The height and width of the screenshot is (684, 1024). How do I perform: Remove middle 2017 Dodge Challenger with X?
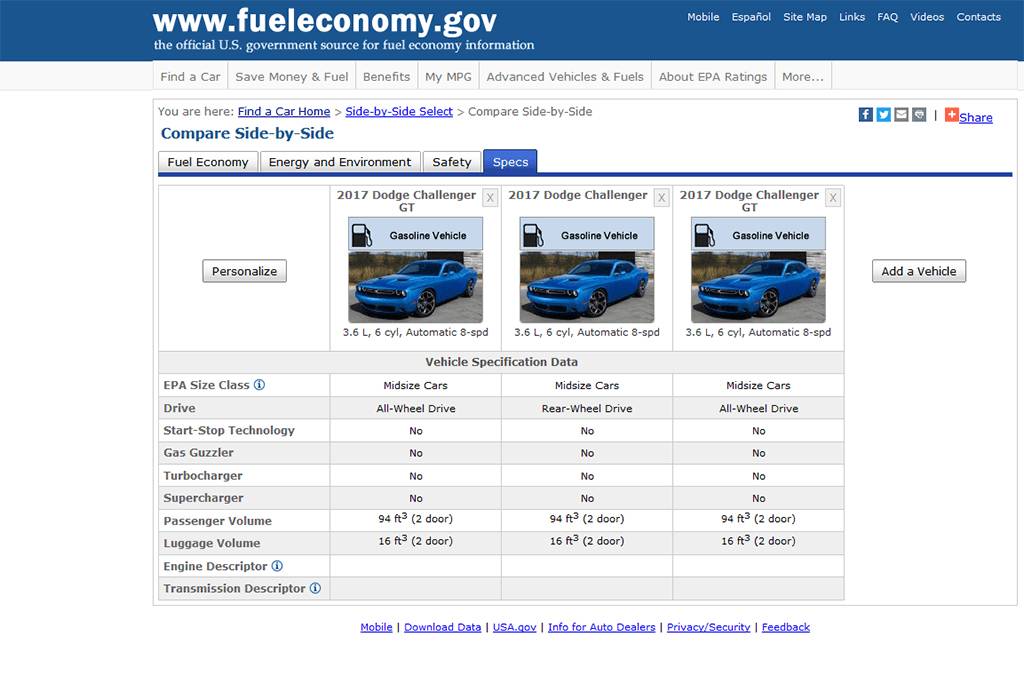pos(662,197)
